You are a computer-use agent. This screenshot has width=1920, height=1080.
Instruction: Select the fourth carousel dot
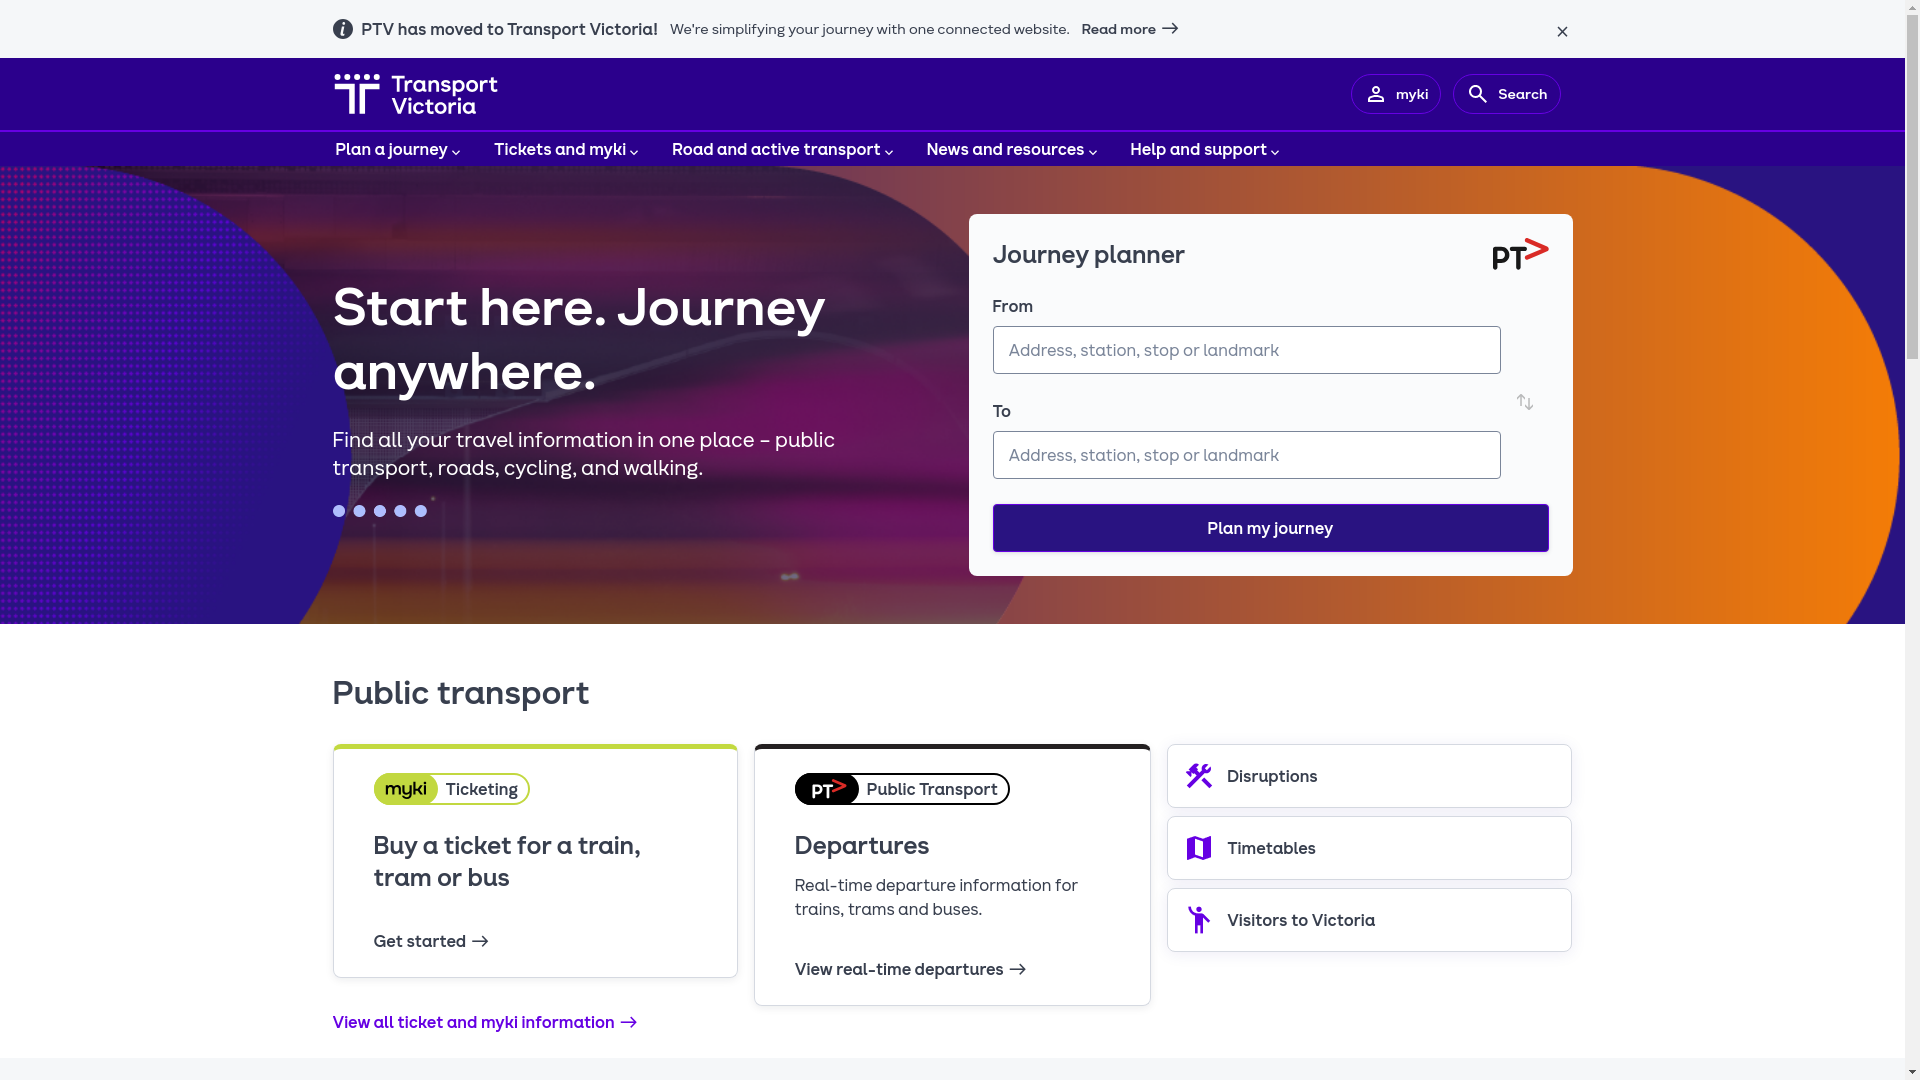click(x=400, y=511)
